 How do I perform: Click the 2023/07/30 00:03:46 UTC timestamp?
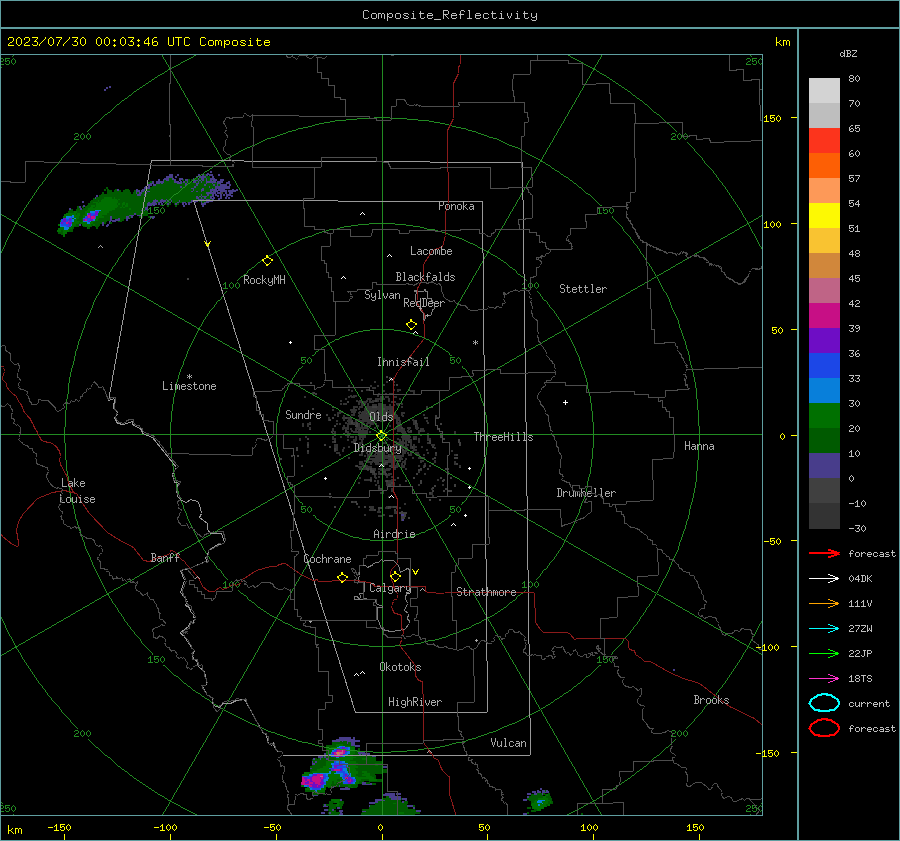87,42
